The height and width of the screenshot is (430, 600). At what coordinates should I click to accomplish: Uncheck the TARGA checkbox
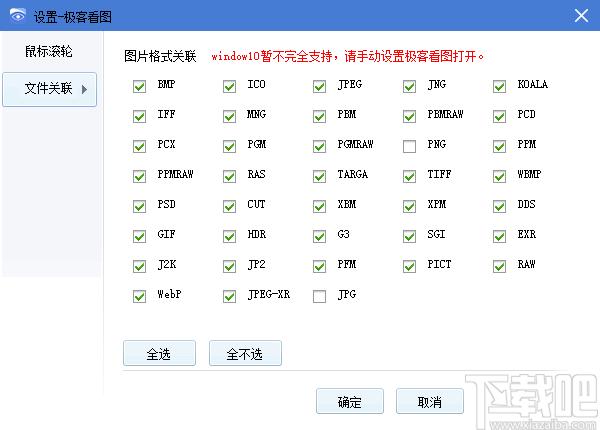click(319, 176)
